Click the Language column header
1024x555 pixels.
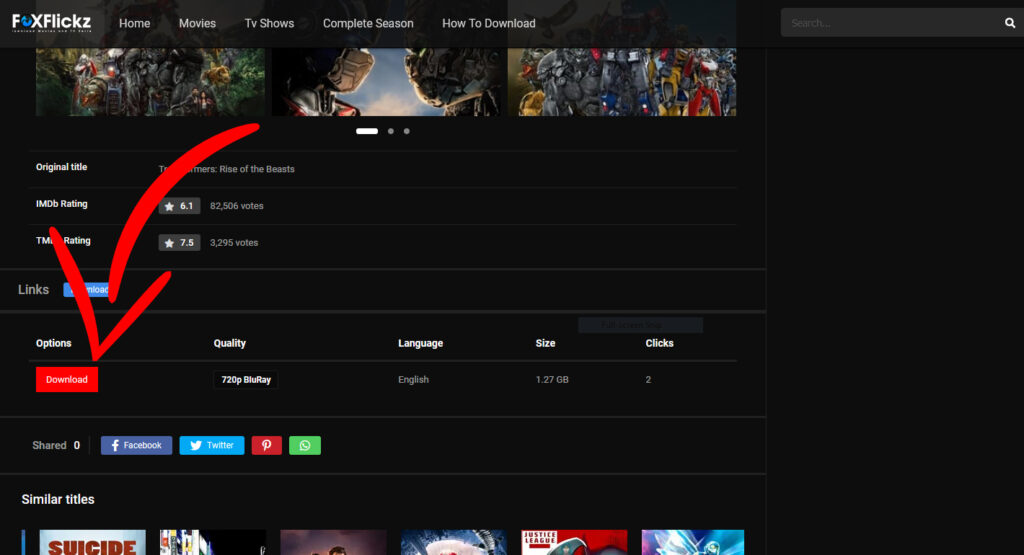421,343
